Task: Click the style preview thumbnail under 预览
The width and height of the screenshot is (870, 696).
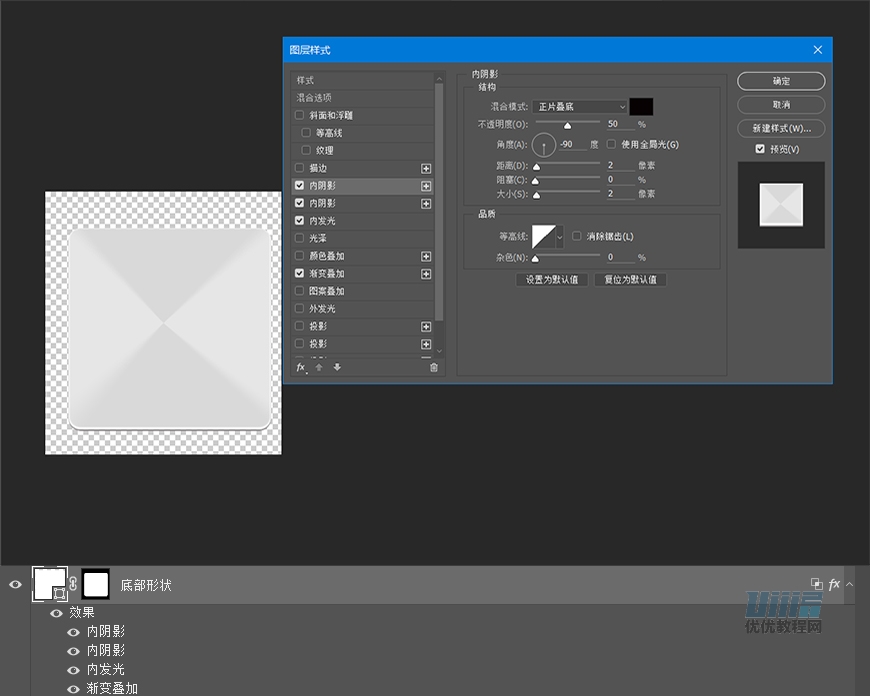Action: click(781, 205)
